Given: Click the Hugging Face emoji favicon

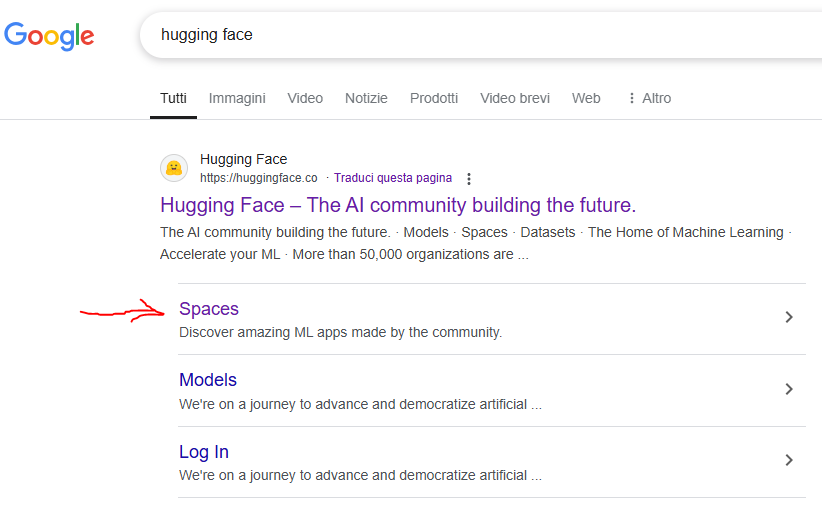Looking at the screenshot, I should click(174, 168).
